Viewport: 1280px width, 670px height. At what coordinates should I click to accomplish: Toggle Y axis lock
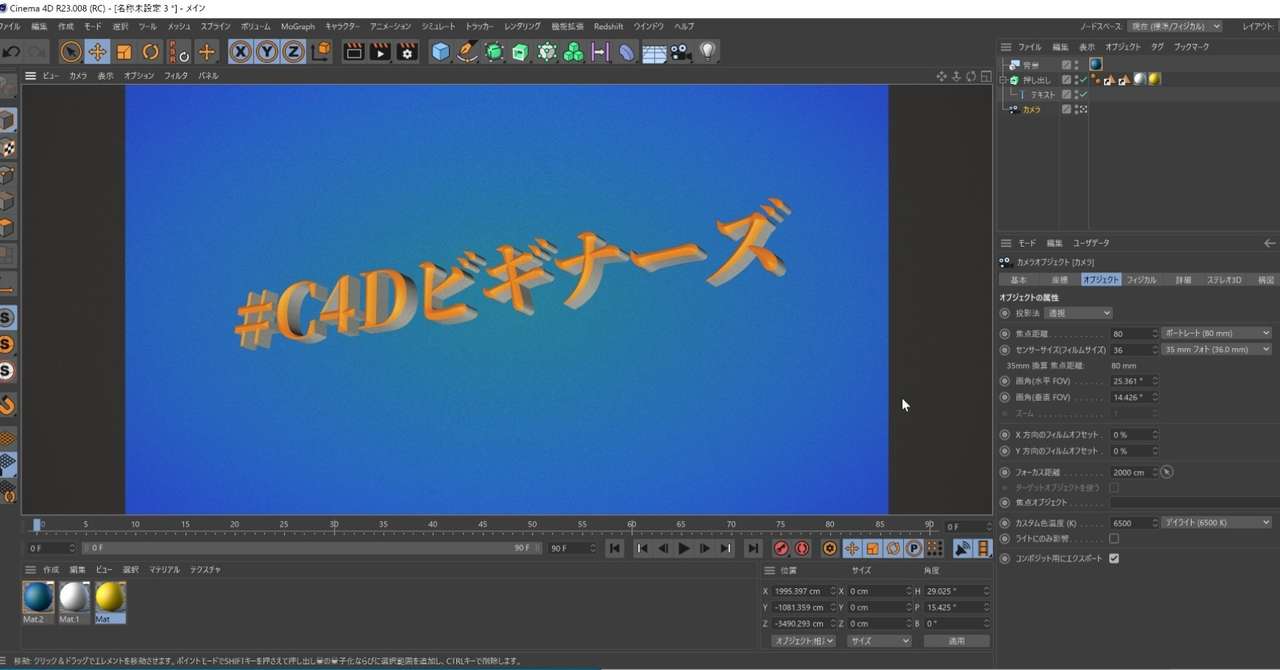[x=267, y=52]
